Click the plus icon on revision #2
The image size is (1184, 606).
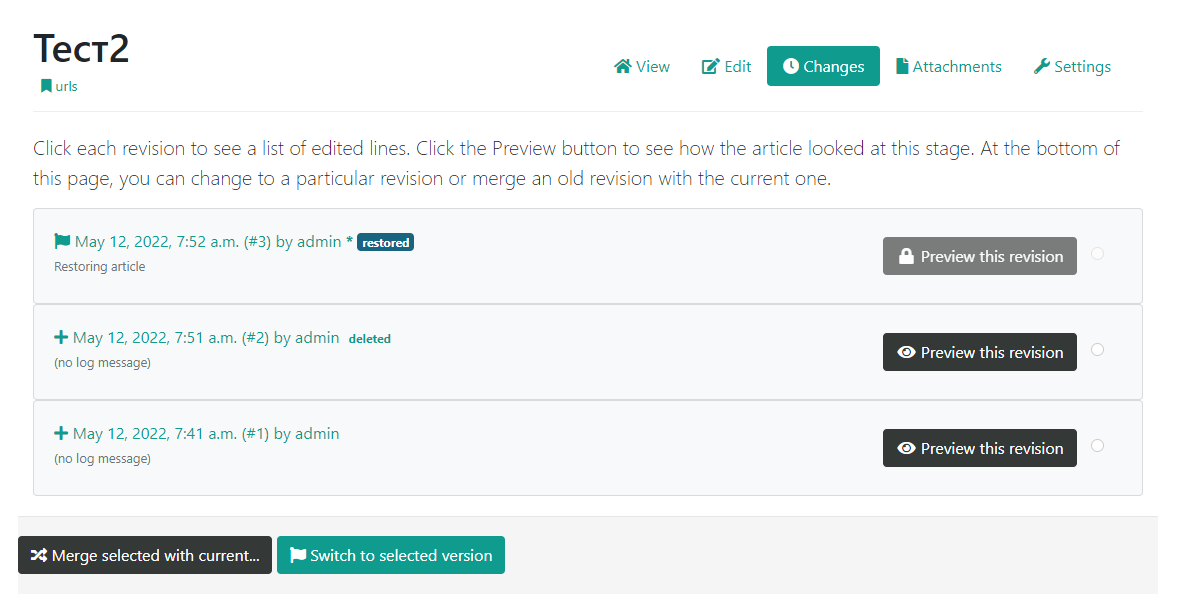tap(61, 338)
